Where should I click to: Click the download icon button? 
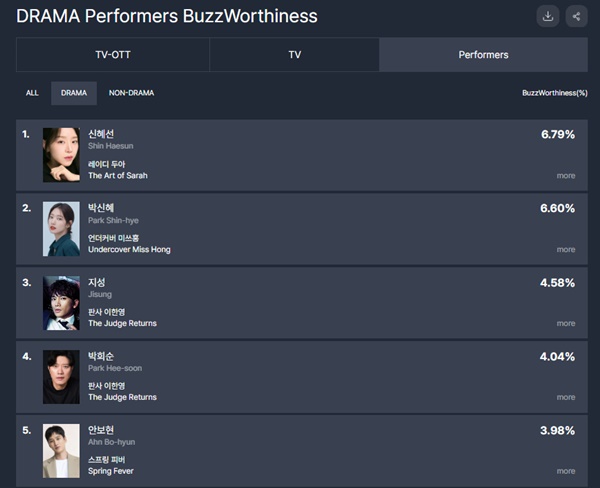pyautogui.click(x=548, y=16)
